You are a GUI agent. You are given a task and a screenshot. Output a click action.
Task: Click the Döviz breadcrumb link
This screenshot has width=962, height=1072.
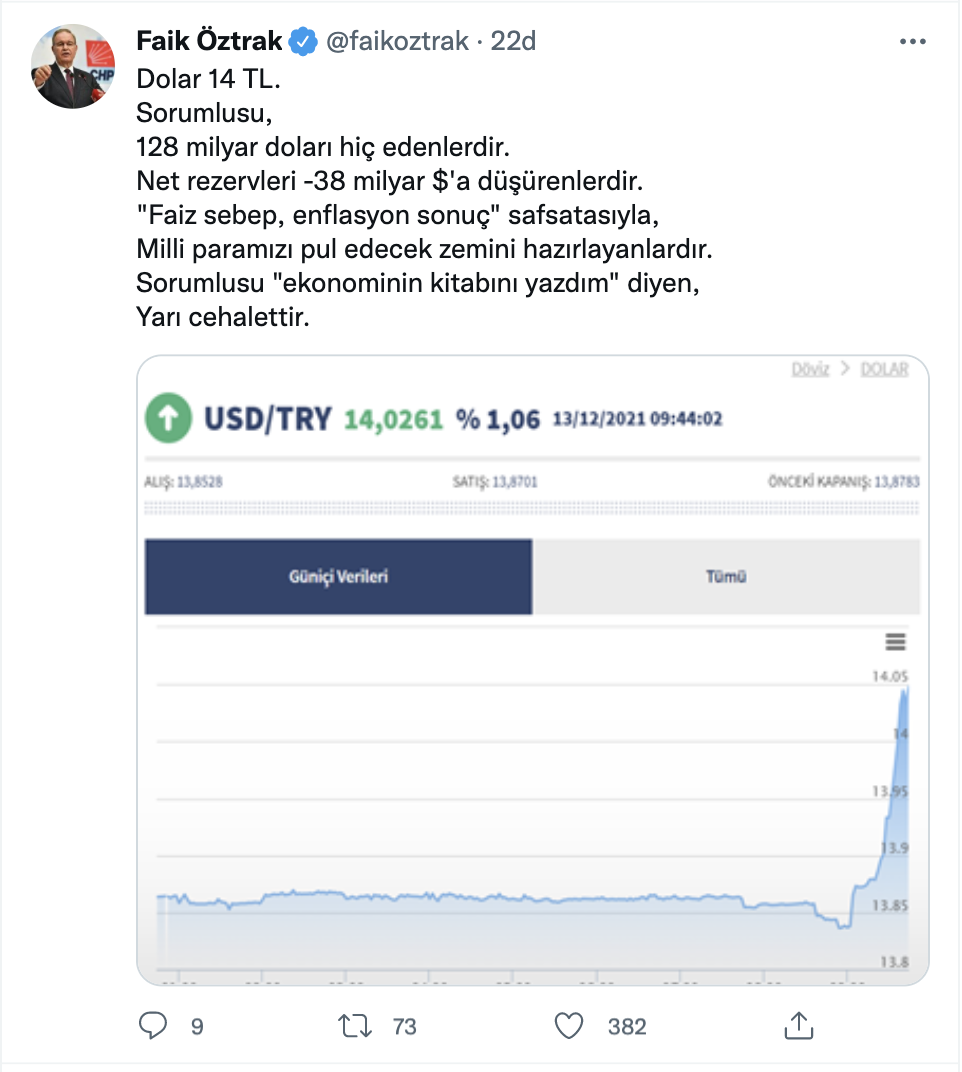coord(810,369)
